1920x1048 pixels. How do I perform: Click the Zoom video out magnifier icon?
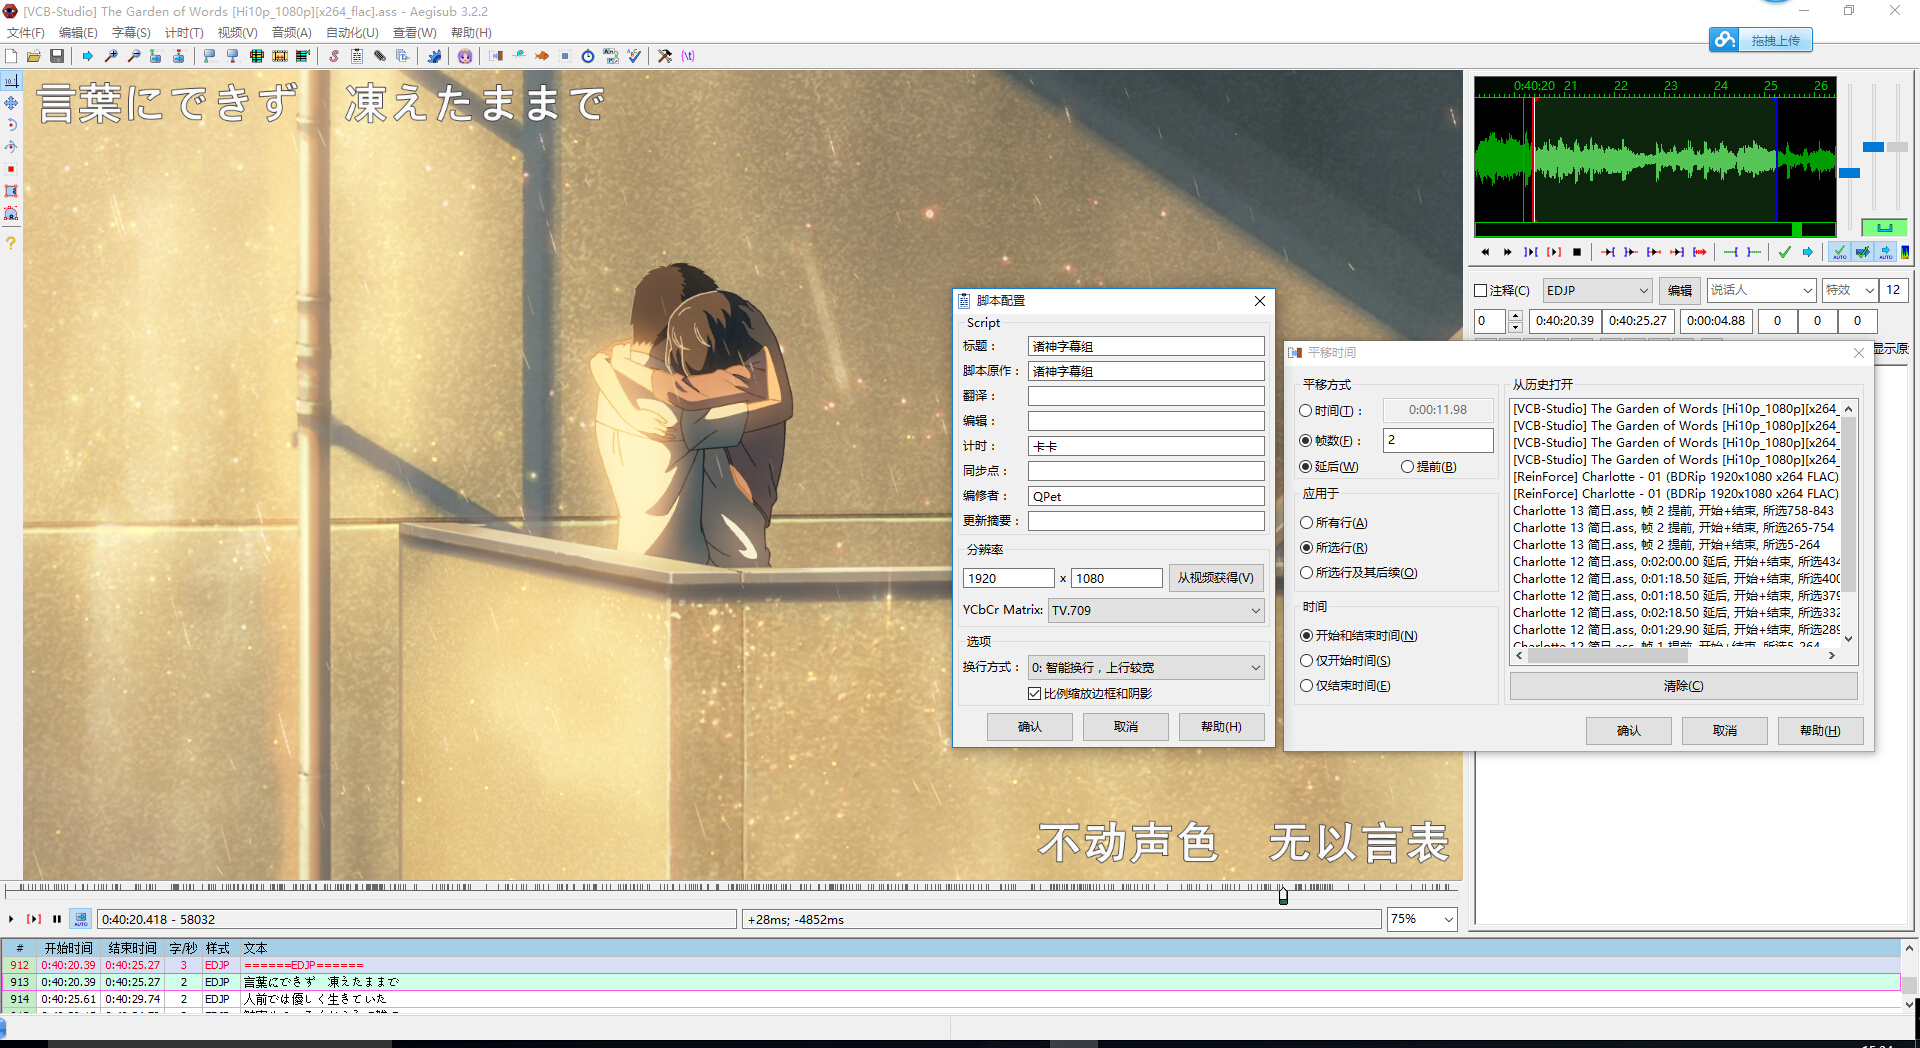click(134, 56)
